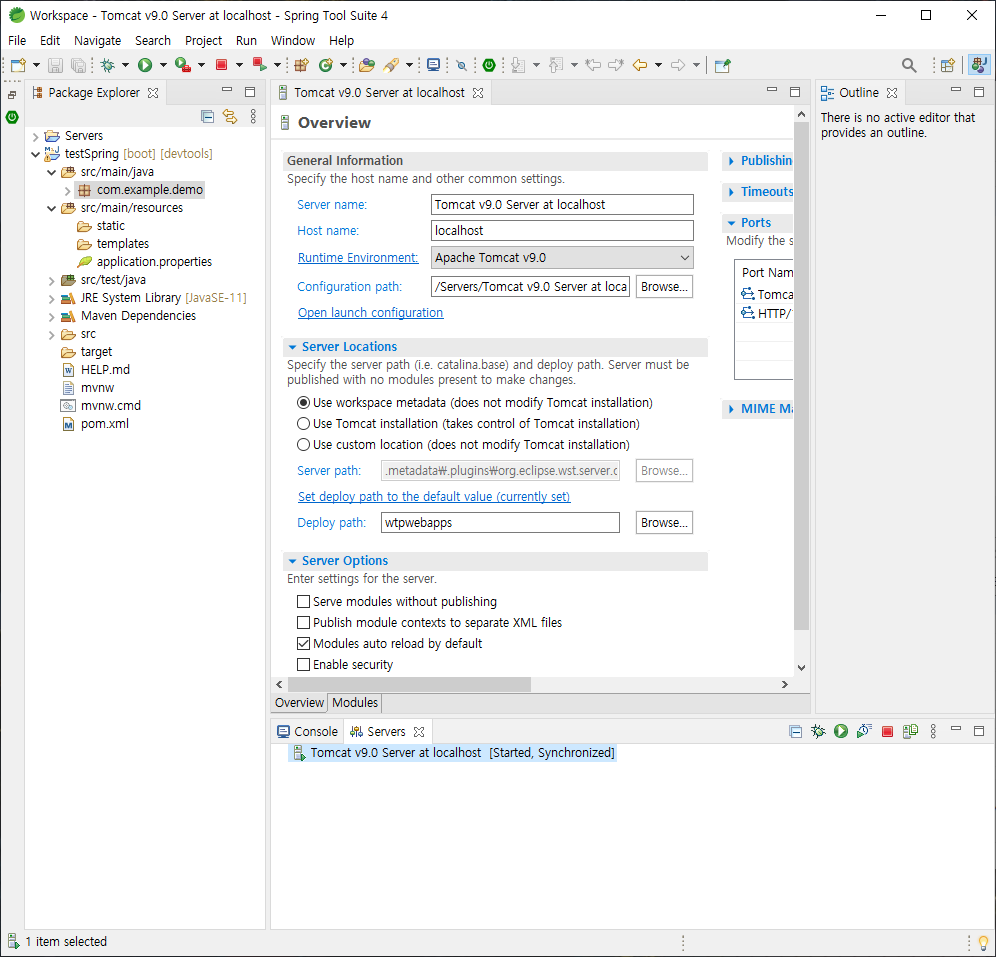The image size is (996, 957).
Task: Select Use custom location radio option
Action: pos(304,445)
